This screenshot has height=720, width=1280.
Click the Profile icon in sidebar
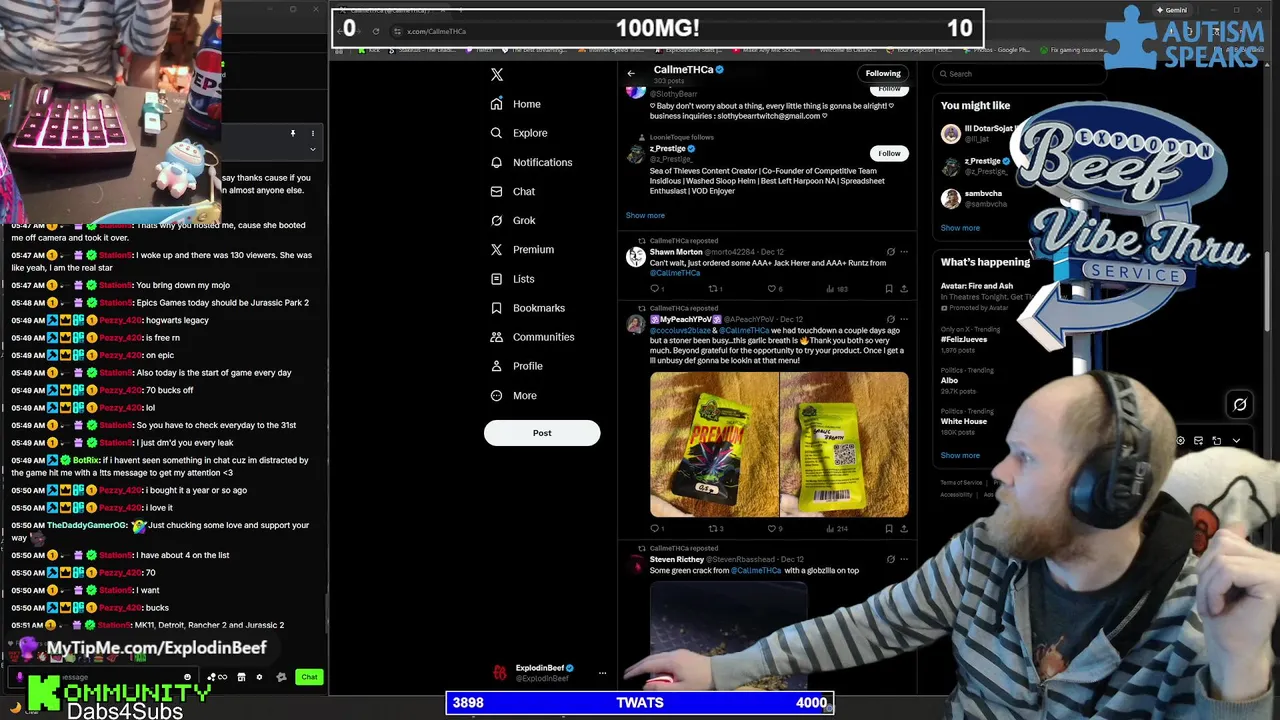pyautogui.click(x=497, y=366)
